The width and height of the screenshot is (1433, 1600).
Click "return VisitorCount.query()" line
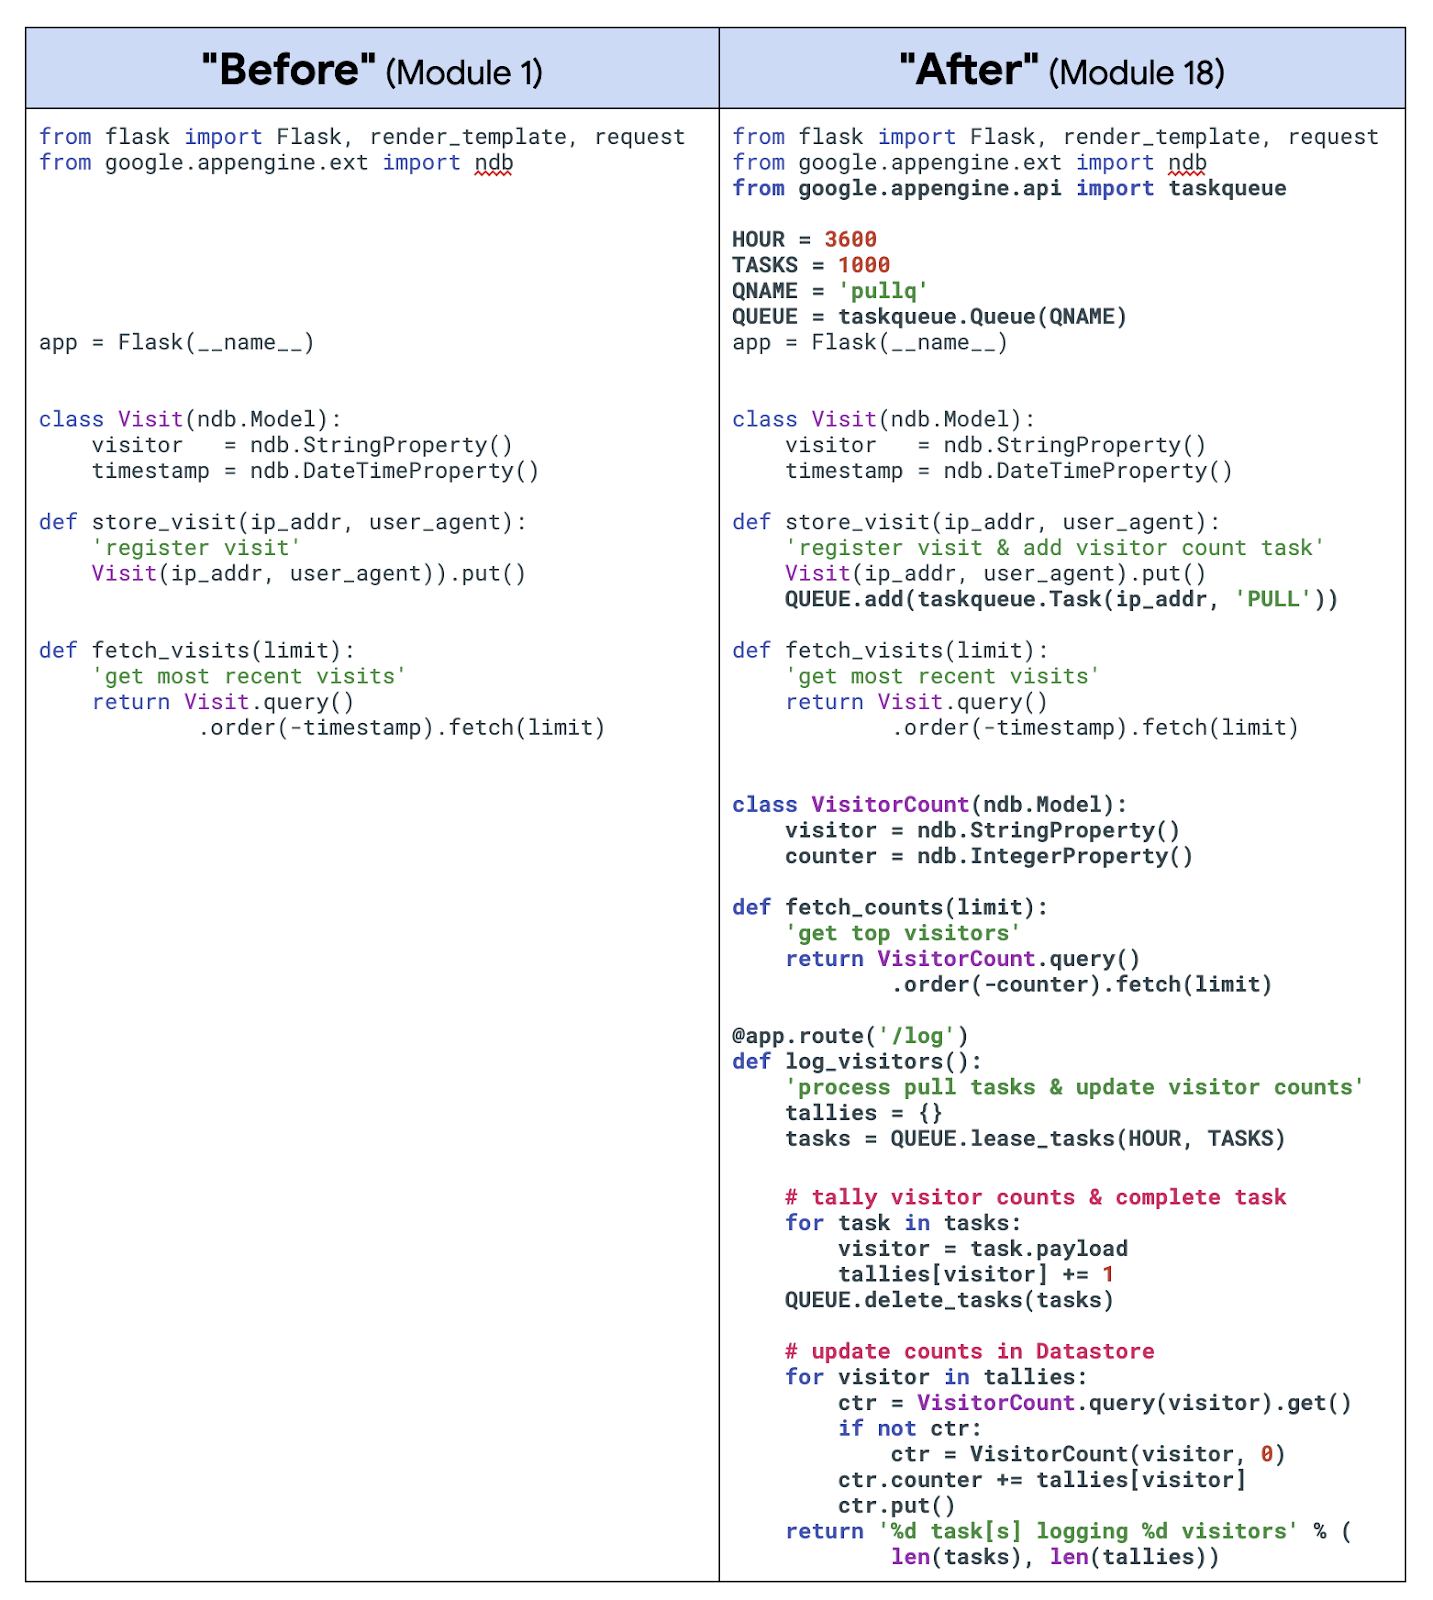(x=962, y=958)
